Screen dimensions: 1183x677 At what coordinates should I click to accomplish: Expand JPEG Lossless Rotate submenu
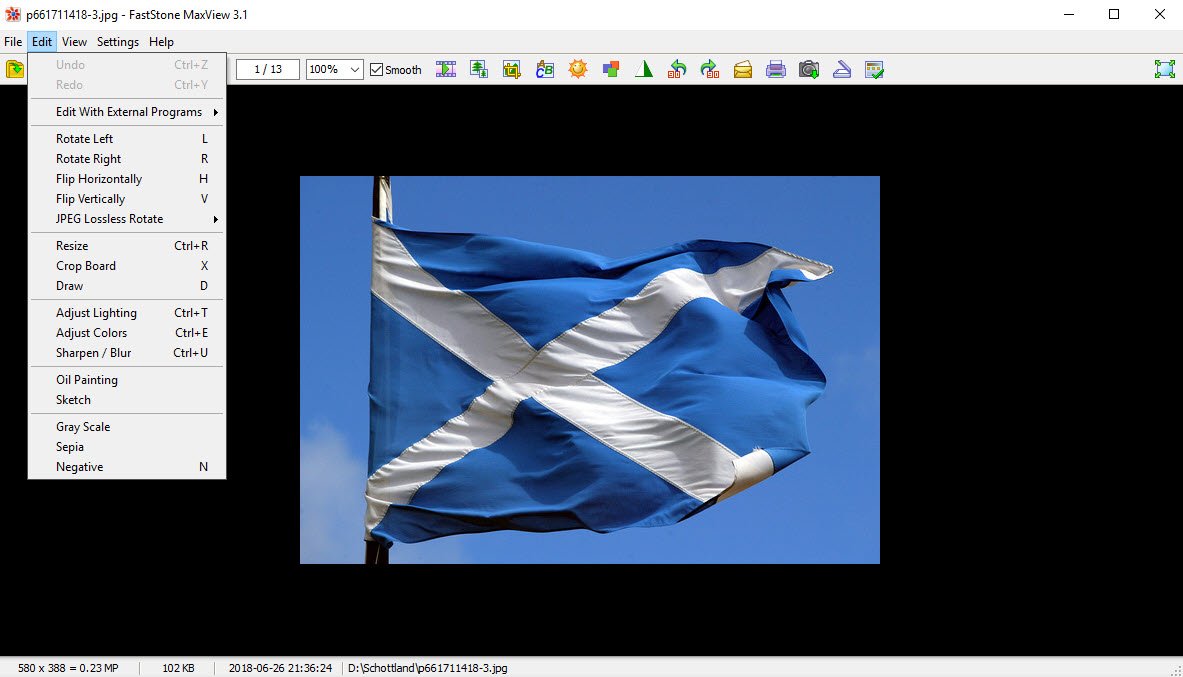coord(127,219)
